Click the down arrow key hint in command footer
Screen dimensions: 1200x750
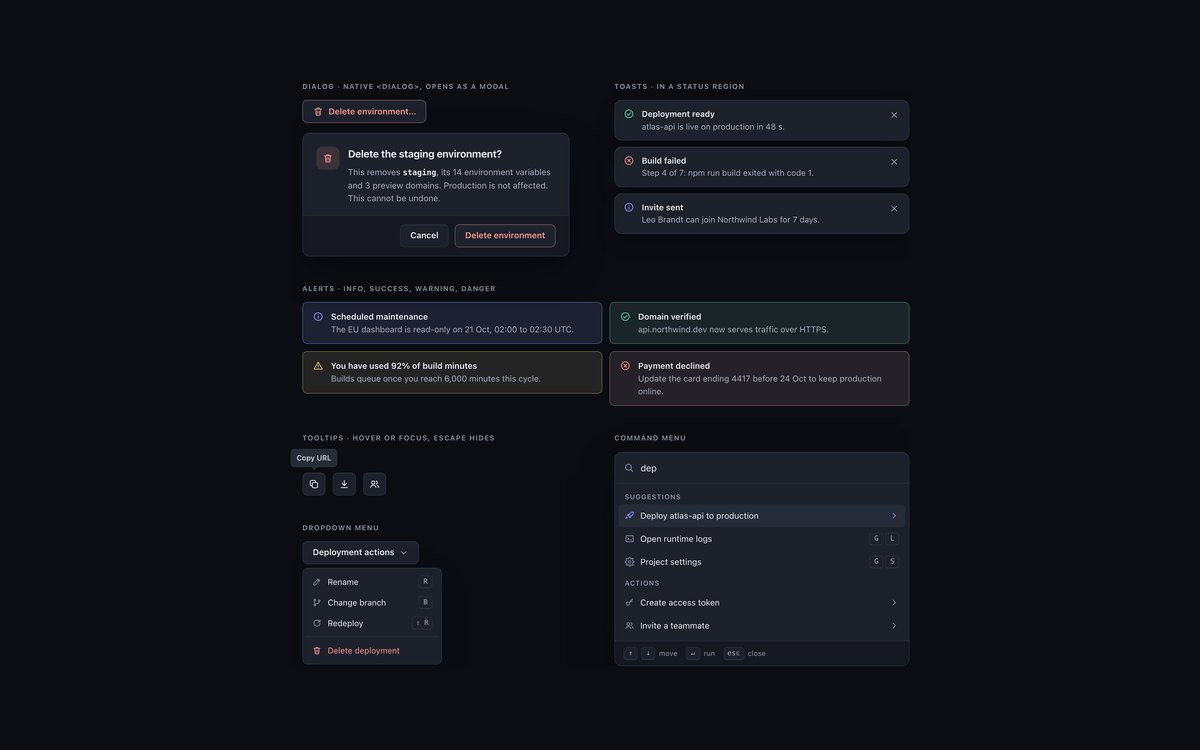tap(648, 653)
